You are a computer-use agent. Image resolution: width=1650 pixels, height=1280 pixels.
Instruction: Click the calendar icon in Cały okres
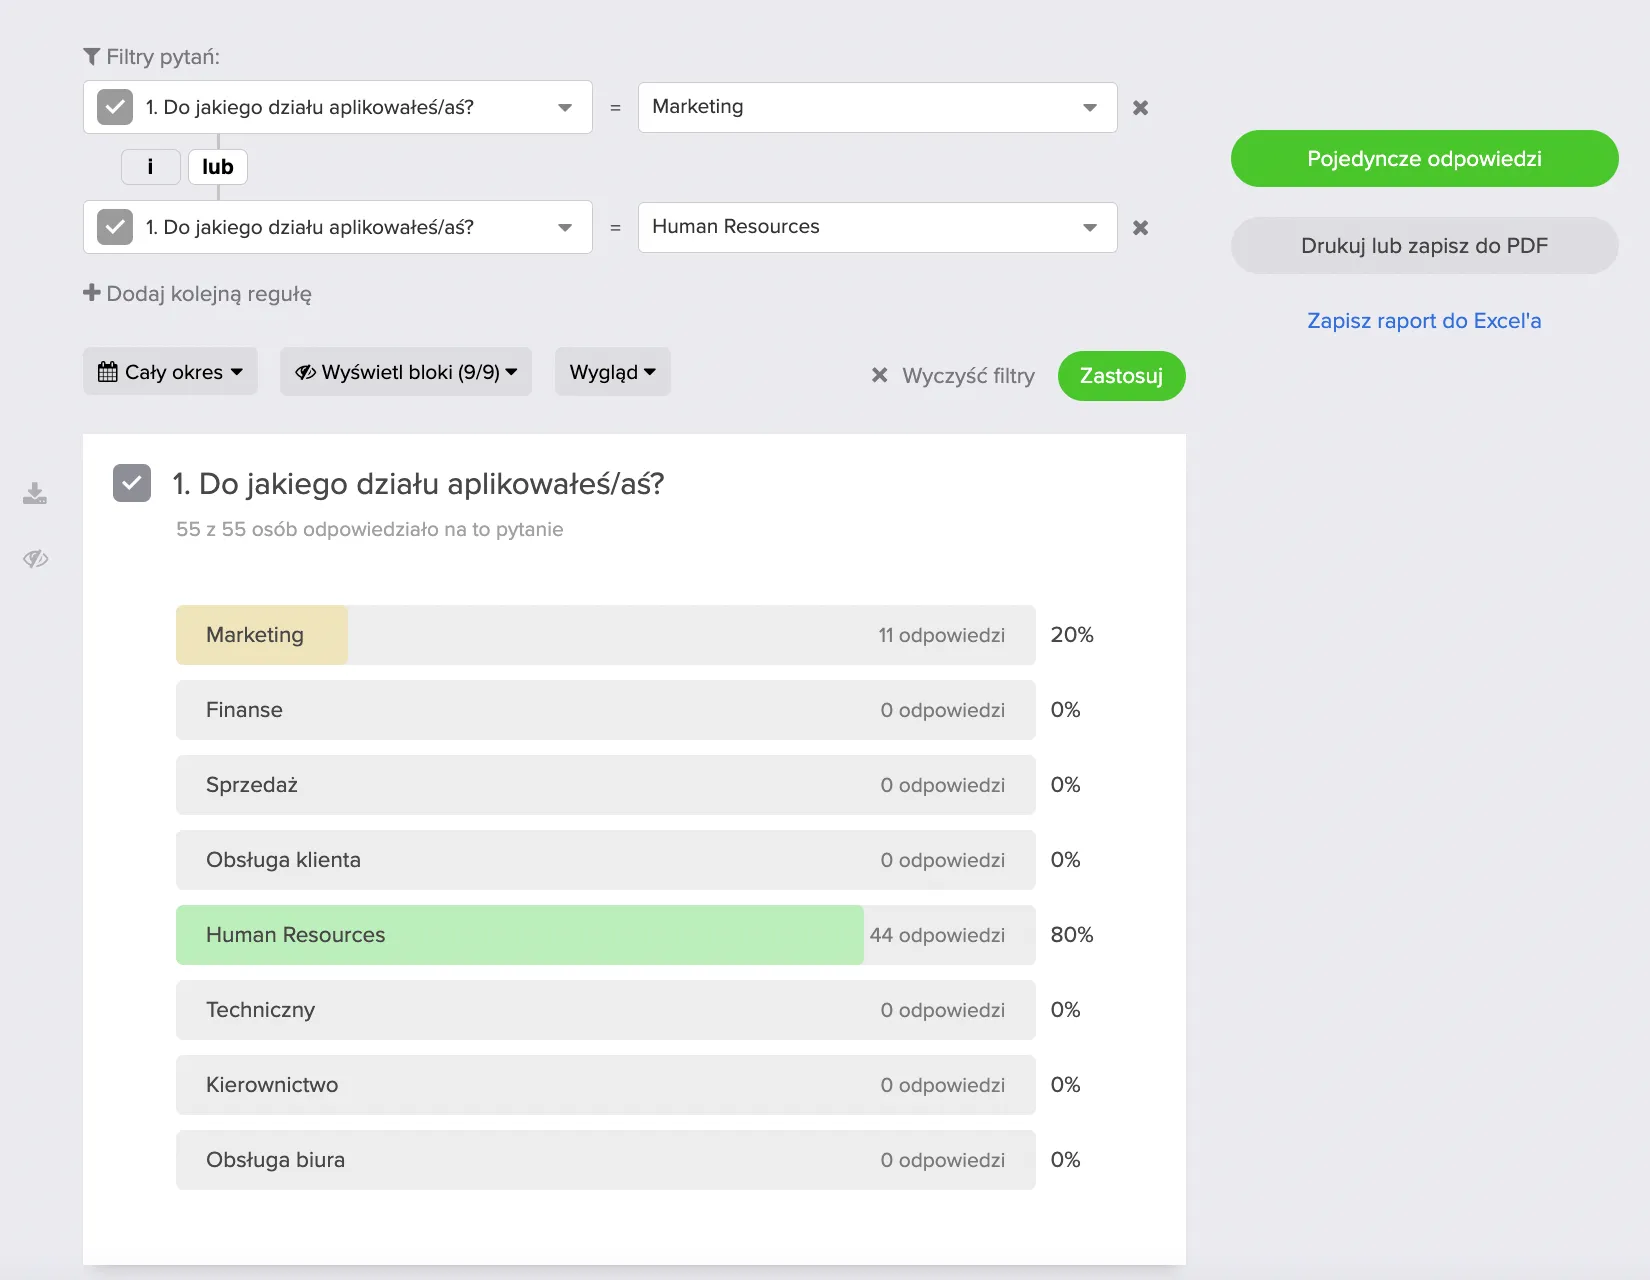(108, 372)
